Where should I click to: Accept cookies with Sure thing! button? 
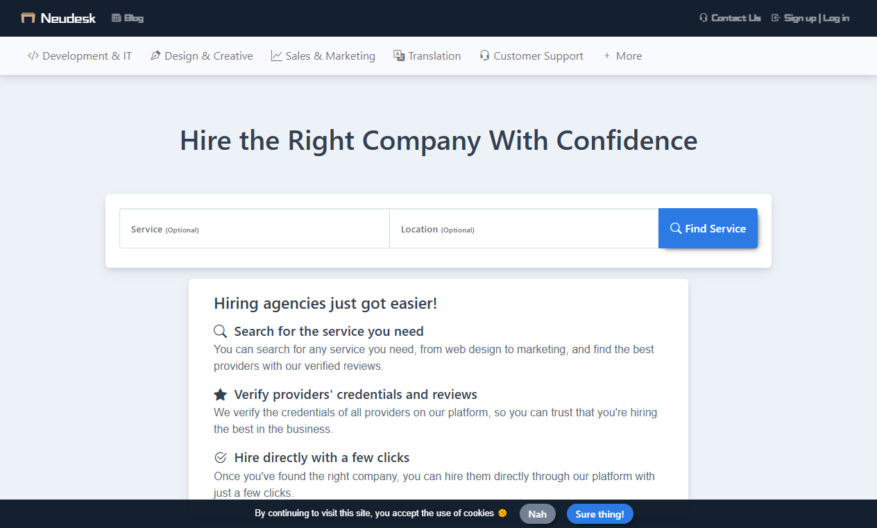coord(600,514)
